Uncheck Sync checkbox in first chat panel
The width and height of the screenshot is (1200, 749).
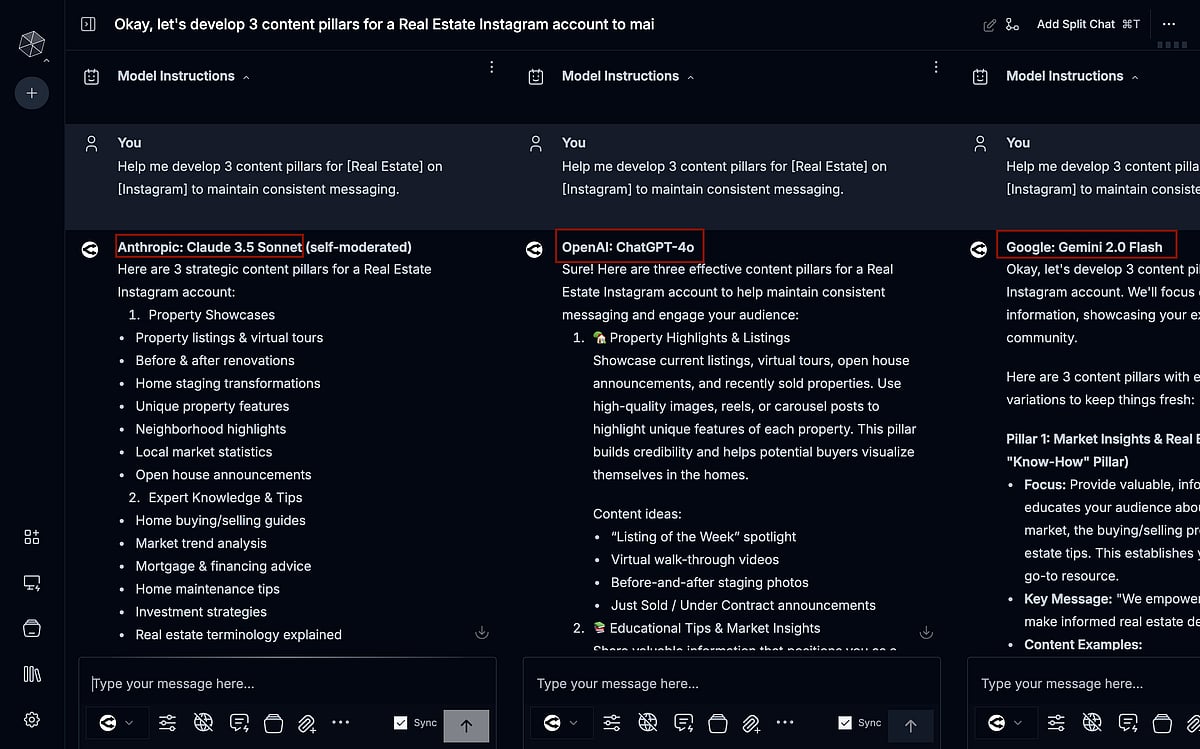401,723
